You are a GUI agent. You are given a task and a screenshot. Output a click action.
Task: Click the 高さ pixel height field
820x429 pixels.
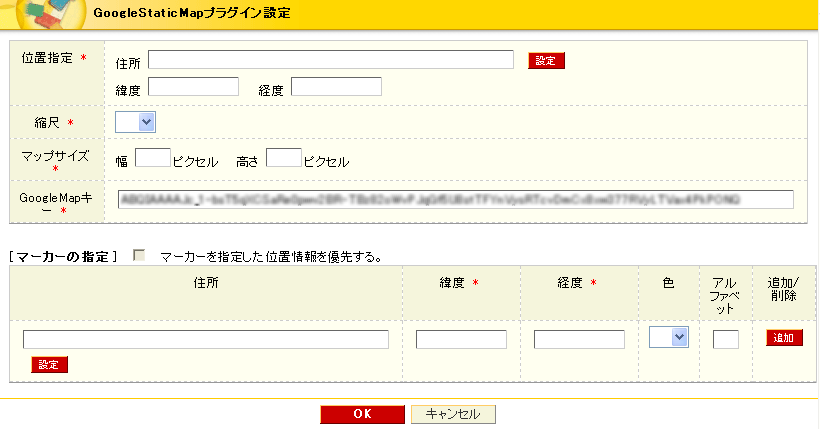[283, 157]
